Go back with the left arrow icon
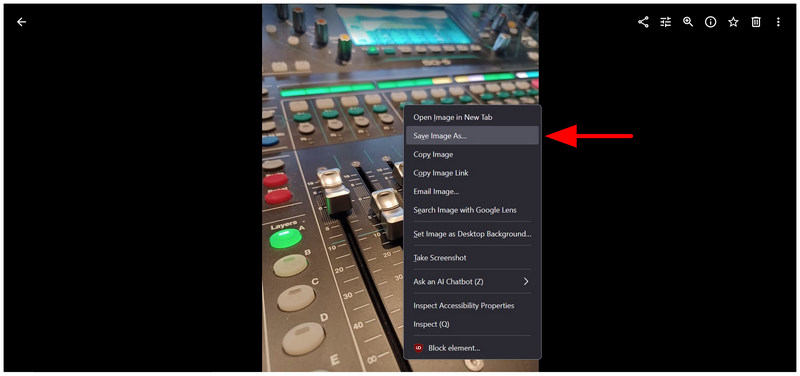The image size is (800, 376). point(21,22)
